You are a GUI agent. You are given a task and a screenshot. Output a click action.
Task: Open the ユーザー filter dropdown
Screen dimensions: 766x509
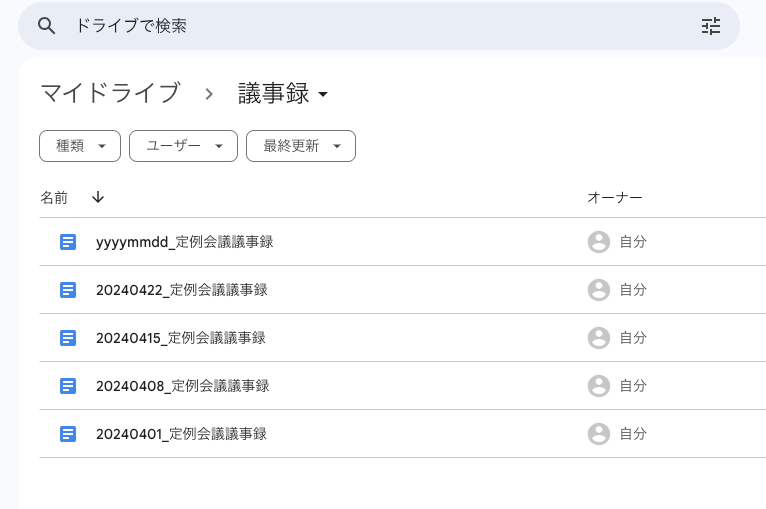183,146
